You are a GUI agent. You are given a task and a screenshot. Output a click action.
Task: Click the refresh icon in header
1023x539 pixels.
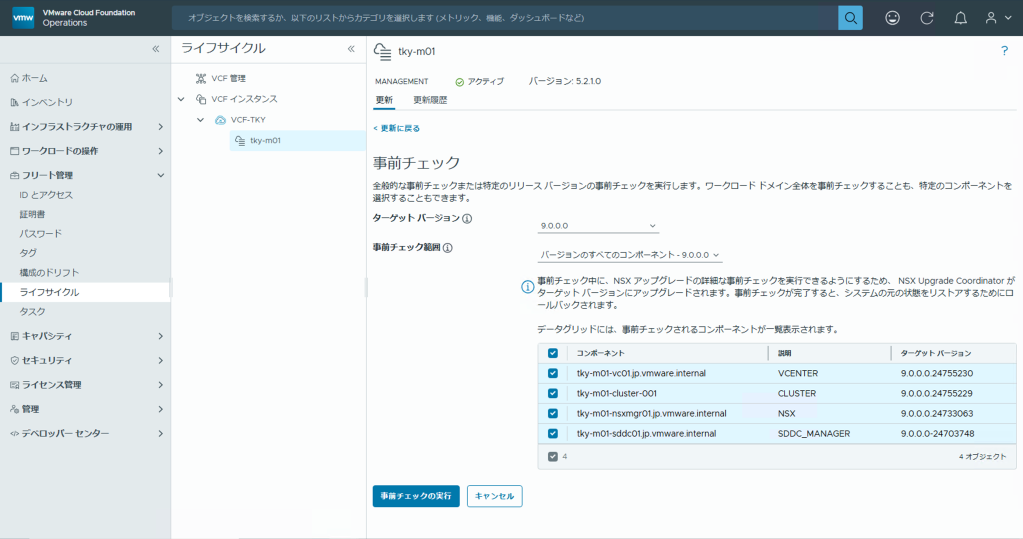point(926,18)
